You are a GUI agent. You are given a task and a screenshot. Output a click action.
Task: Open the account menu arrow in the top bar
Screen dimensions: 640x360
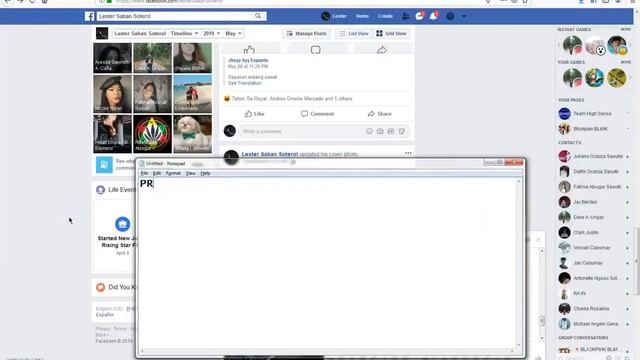click(464, 16)
